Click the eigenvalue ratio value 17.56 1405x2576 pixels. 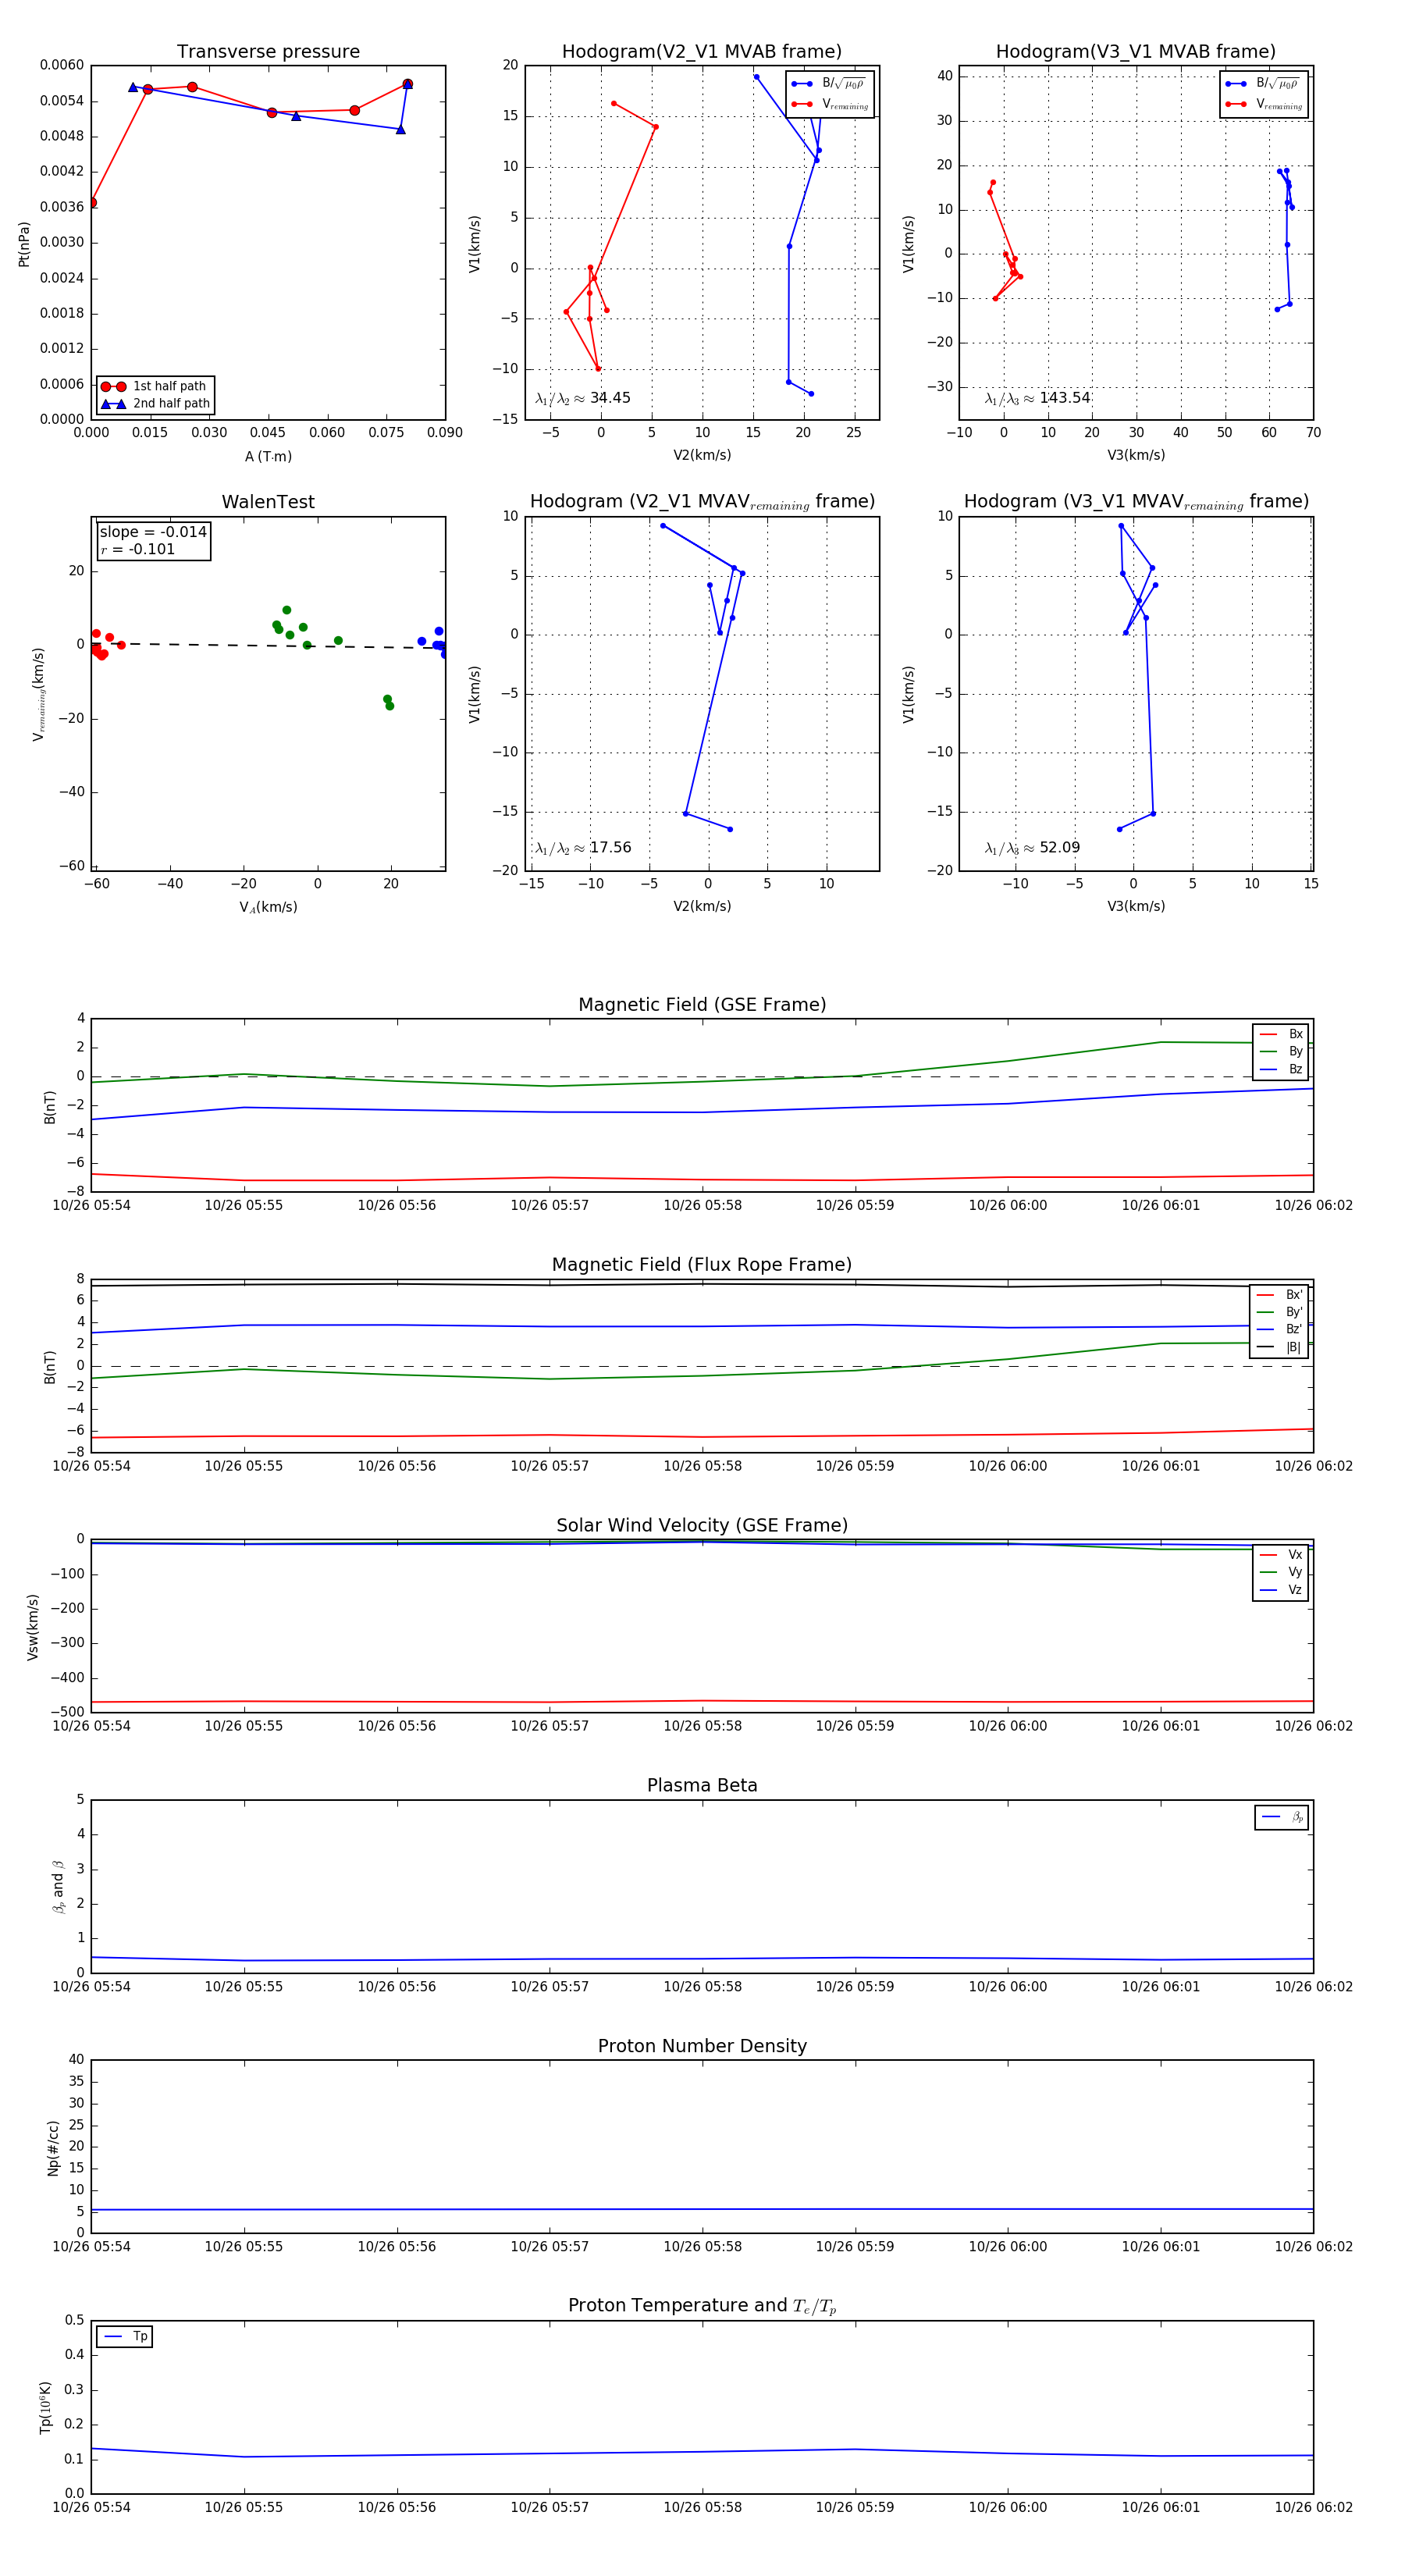610,848
